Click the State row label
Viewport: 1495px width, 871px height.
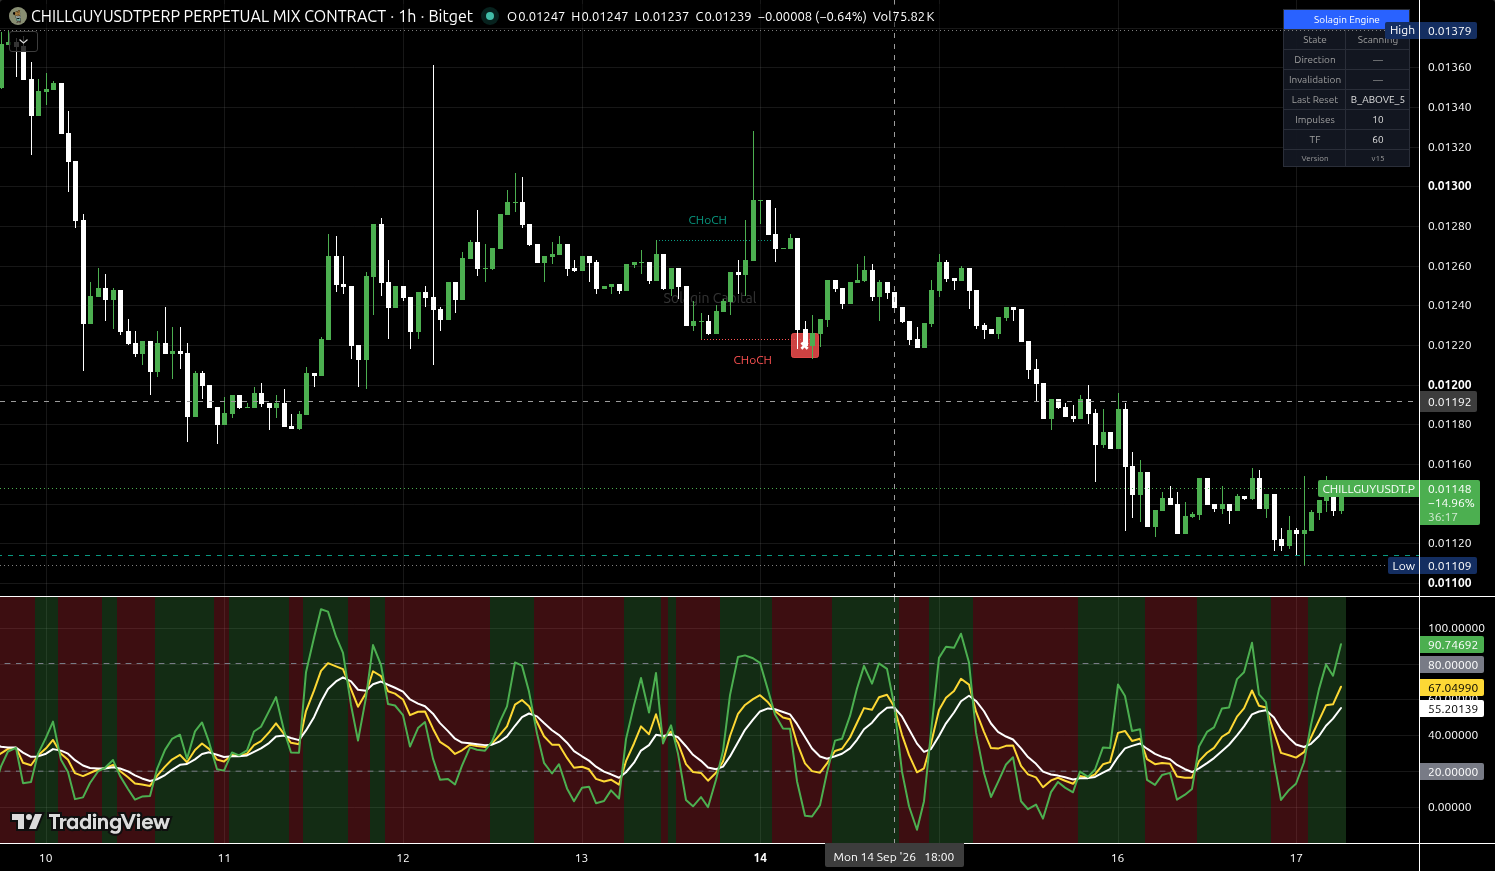click(x=1315, y=40)
